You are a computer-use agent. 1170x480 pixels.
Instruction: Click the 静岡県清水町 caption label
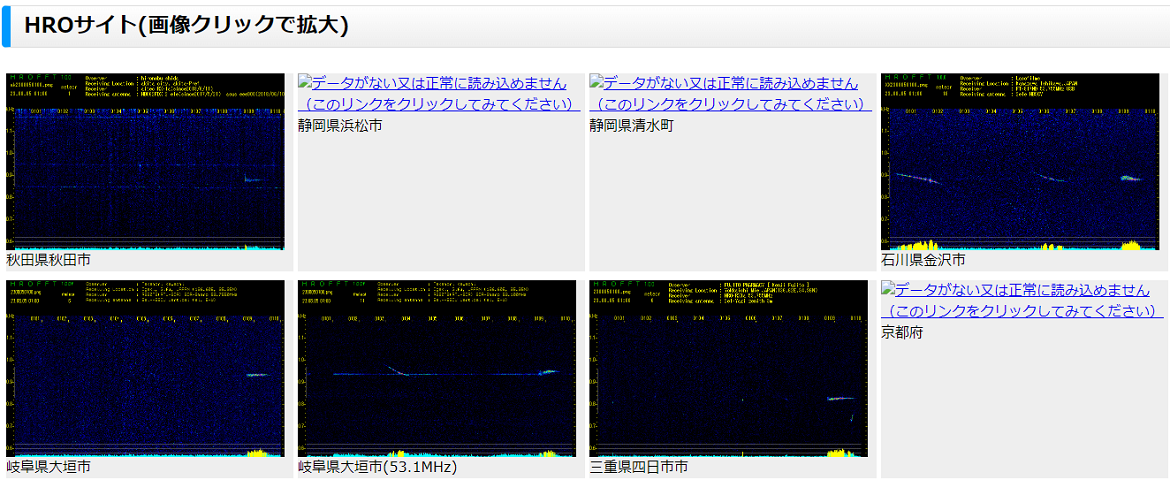pos(632,126)
